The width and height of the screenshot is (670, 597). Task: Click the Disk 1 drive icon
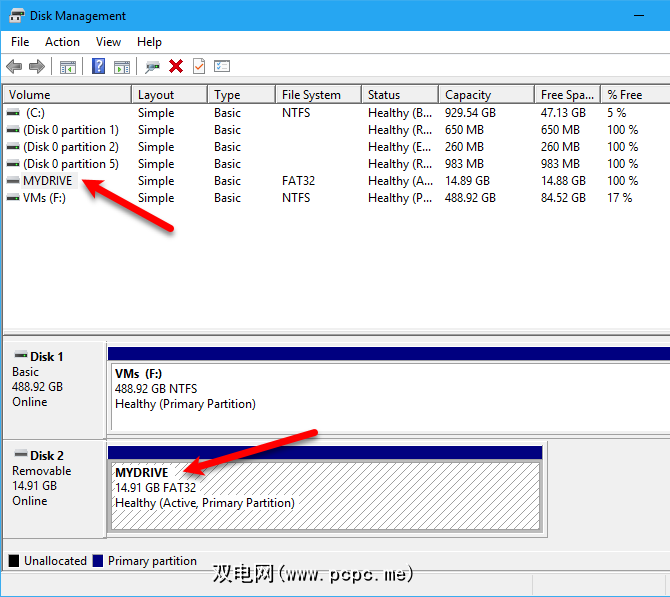[21, 355]
